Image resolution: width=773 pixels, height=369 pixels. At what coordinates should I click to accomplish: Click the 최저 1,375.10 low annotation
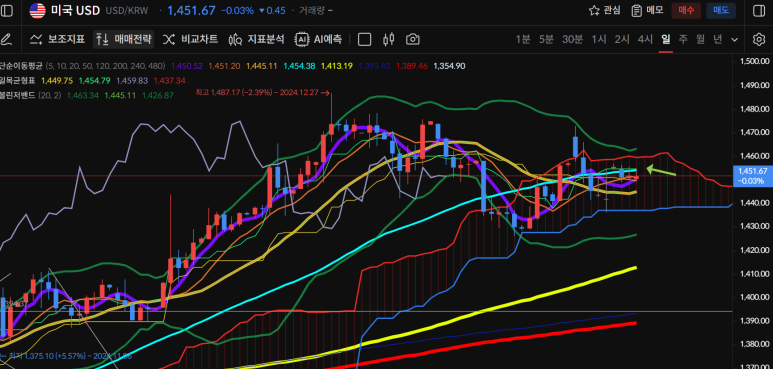click(x=65, y=355)
